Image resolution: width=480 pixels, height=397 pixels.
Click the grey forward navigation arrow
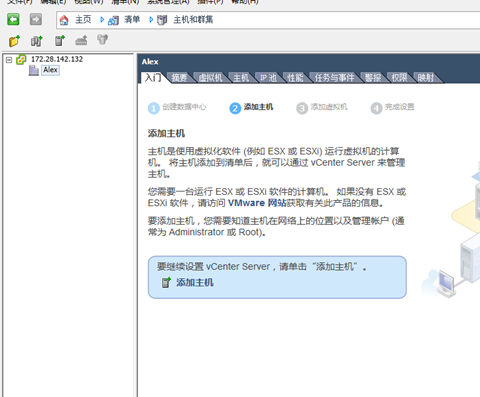click(x=36, y=19)
